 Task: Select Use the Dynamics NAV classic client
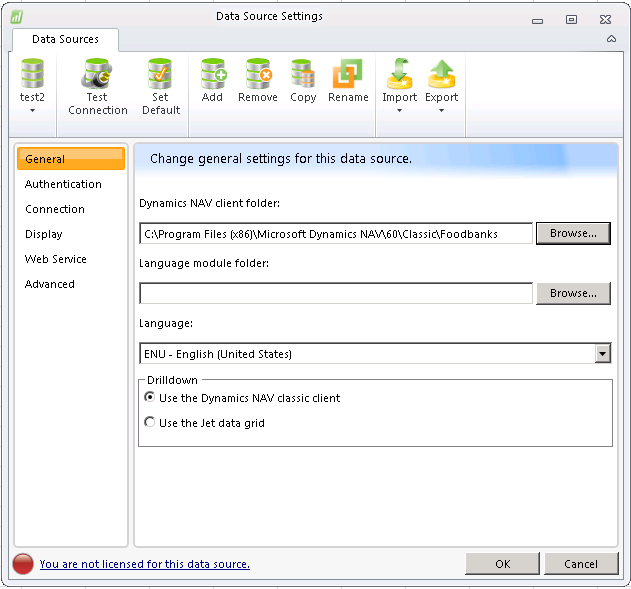[x=150, y=398]
